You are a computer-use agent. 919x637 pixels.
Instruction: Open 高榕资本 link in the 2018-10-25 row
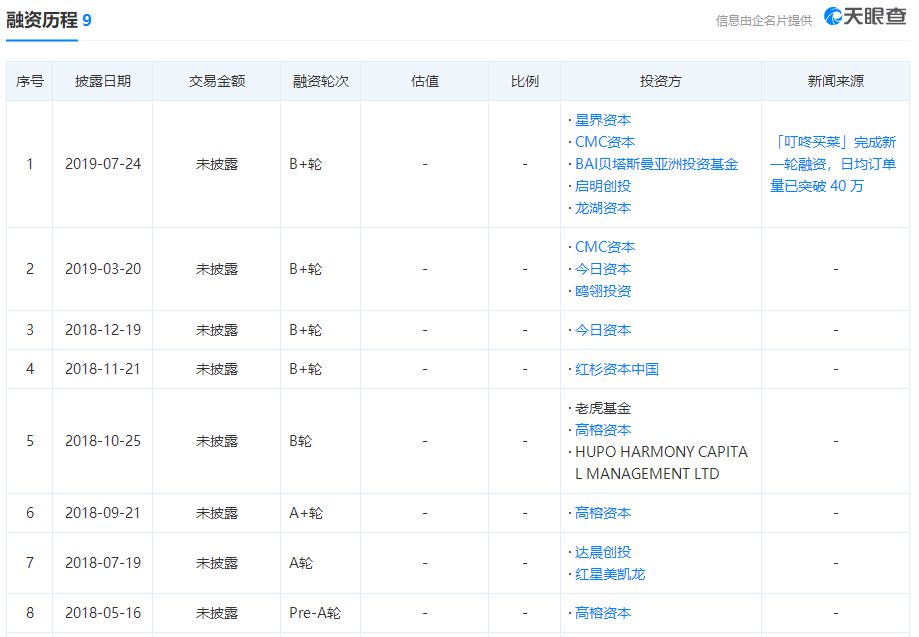pyautogui.click(x=603, y=430)
